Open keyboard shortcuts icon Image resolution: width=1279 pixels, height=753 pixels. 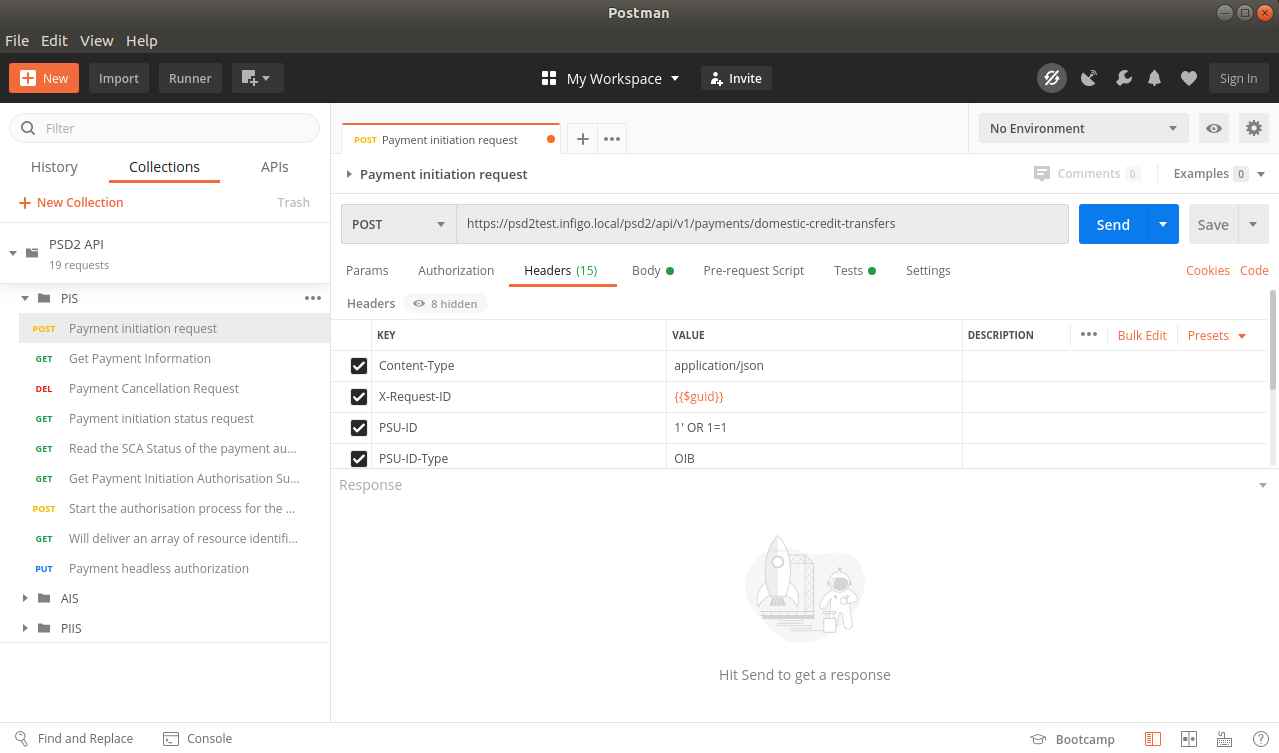pos(1224,739)
